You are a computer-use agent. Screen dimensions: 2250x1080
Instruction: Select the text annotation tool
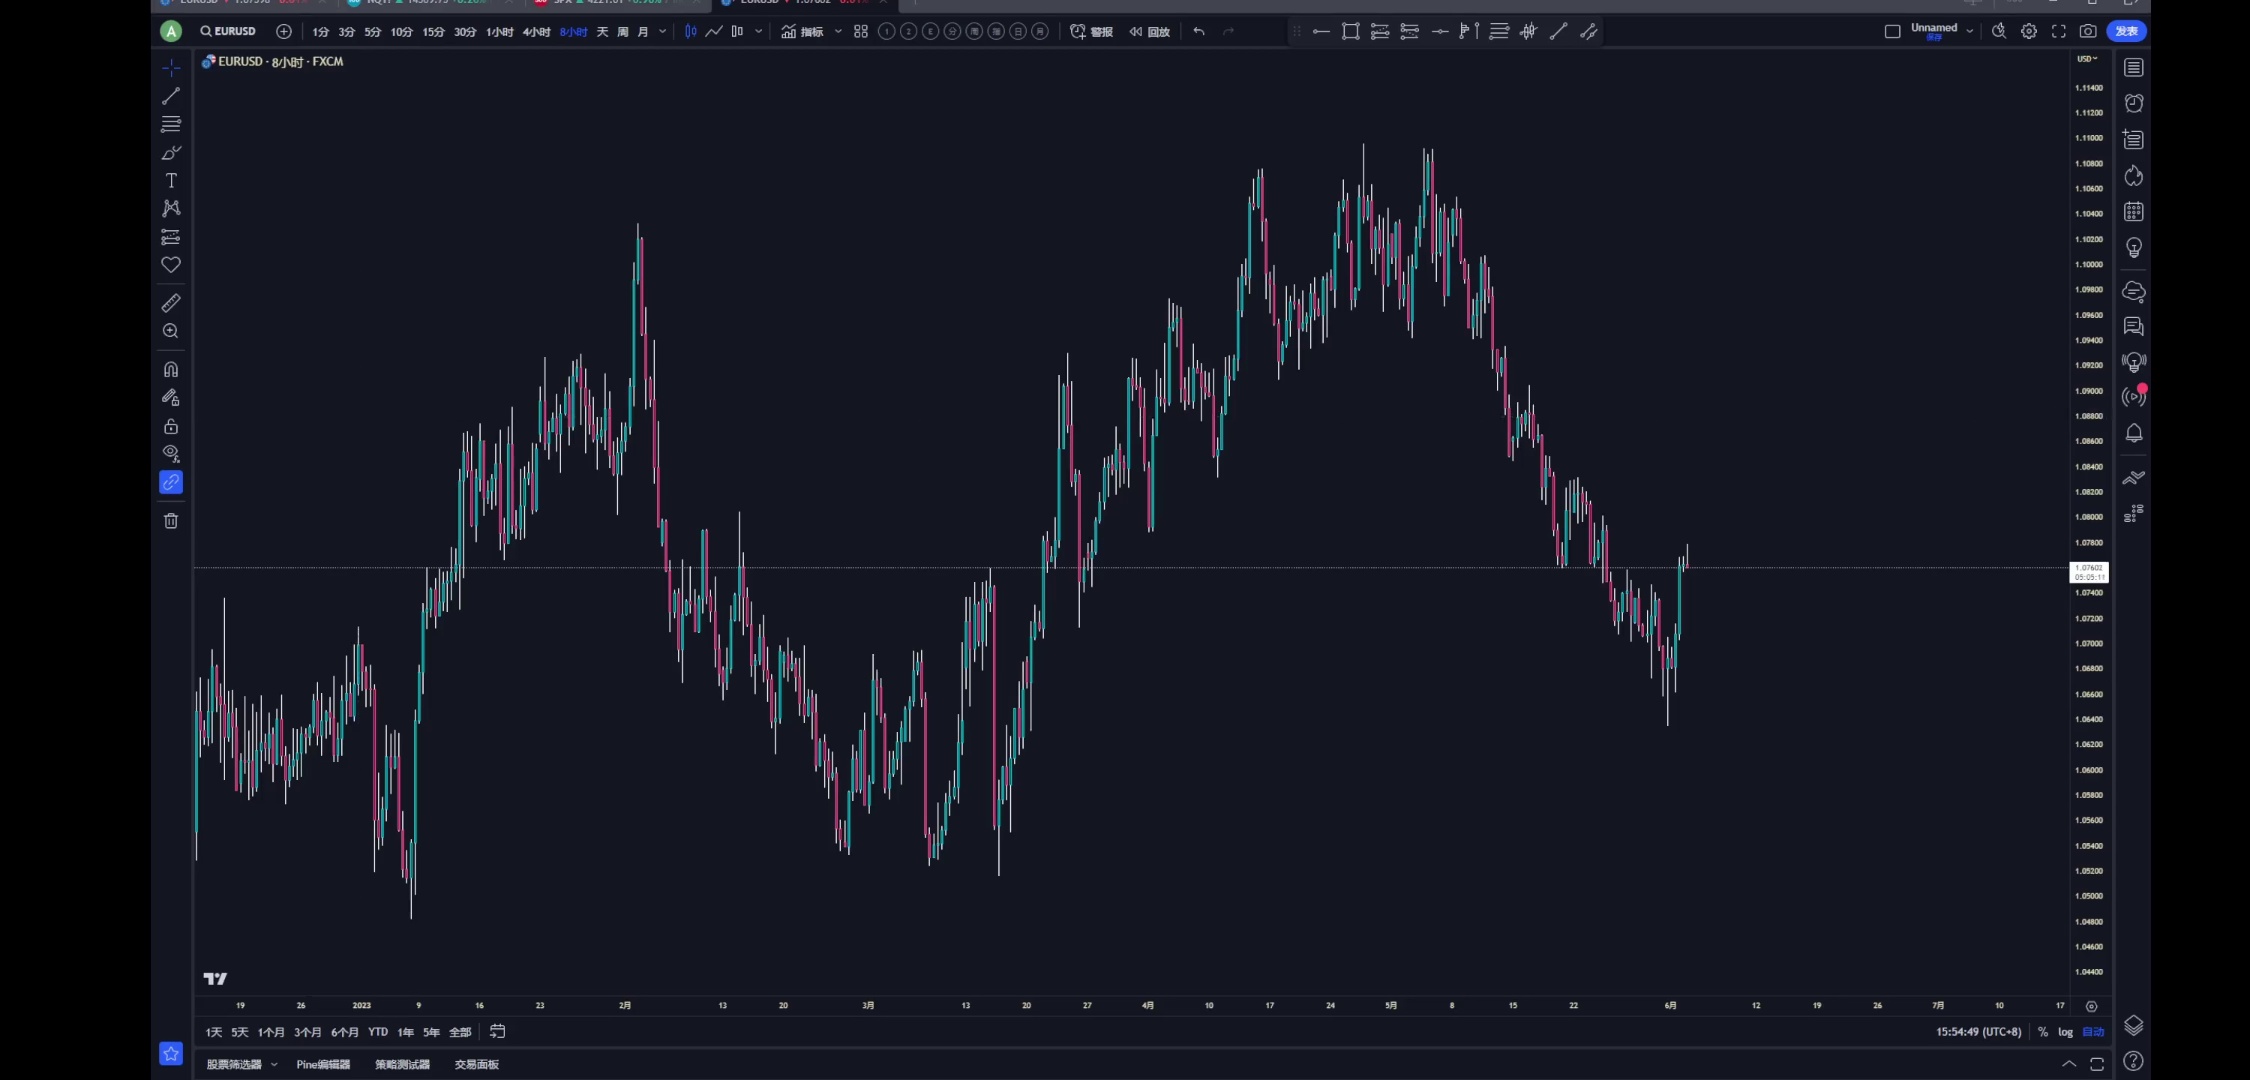tap(171, 181)
